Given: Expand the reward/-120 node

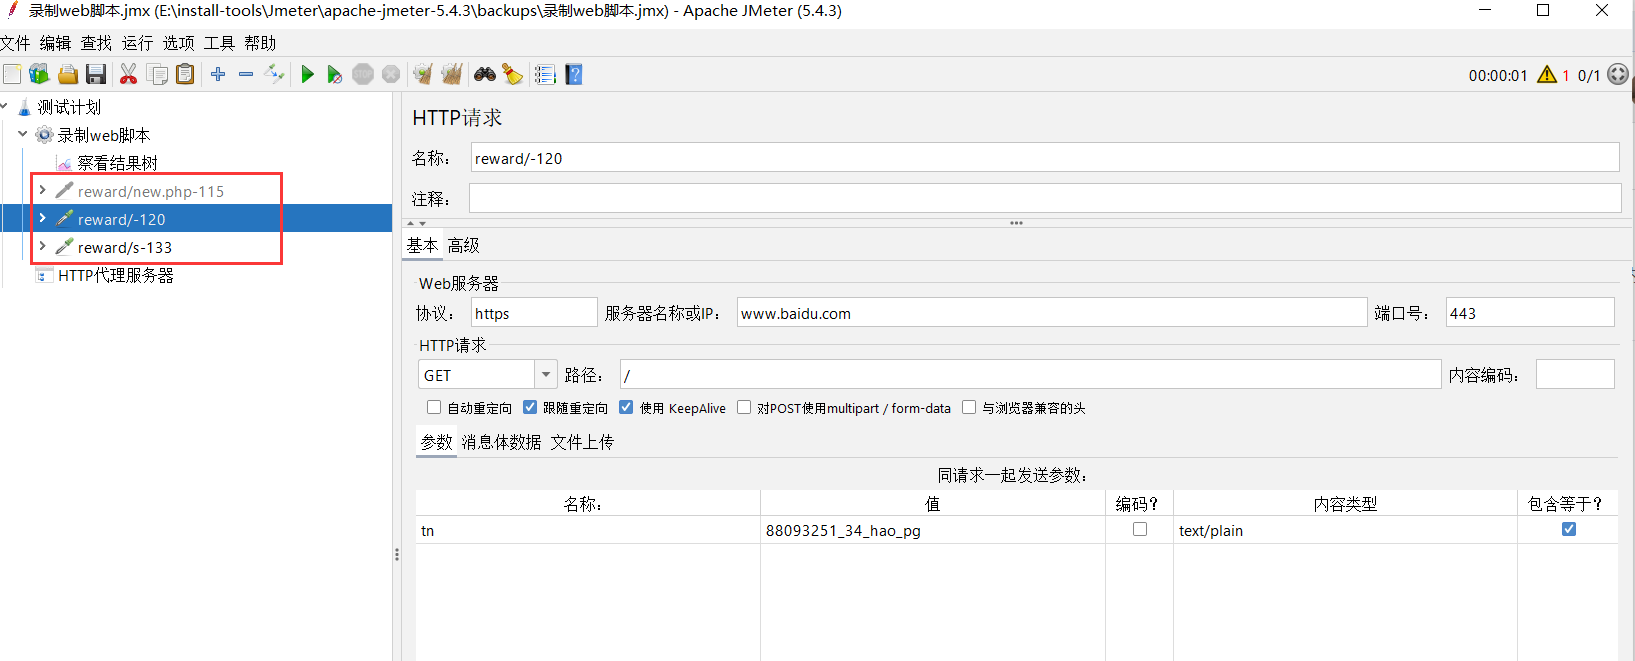Looking at the screenshot, I should click(42, 218).
